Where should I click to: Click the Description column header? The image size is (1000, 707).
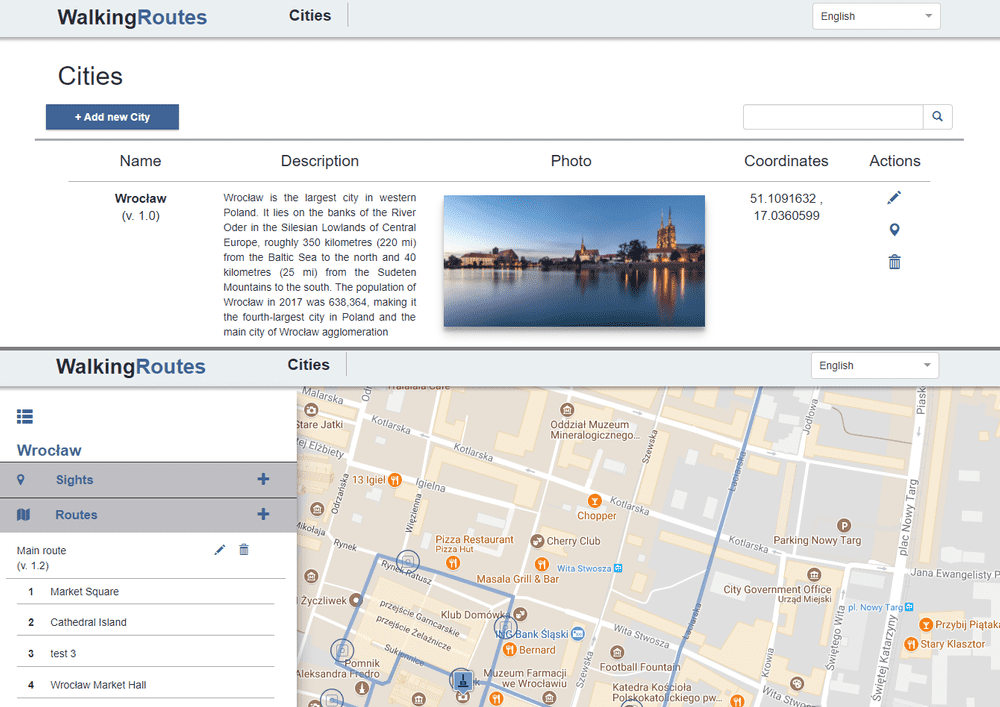pos(320,161)
